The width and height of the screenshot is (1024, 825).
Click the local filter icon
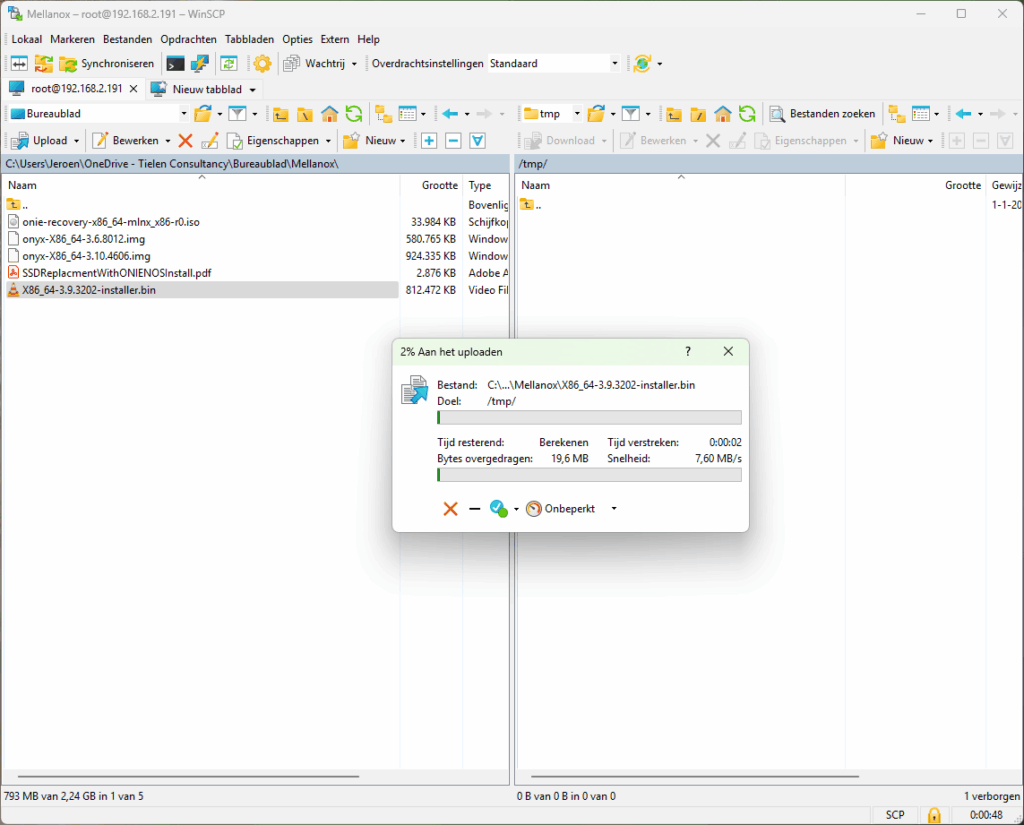click(237, 114)
